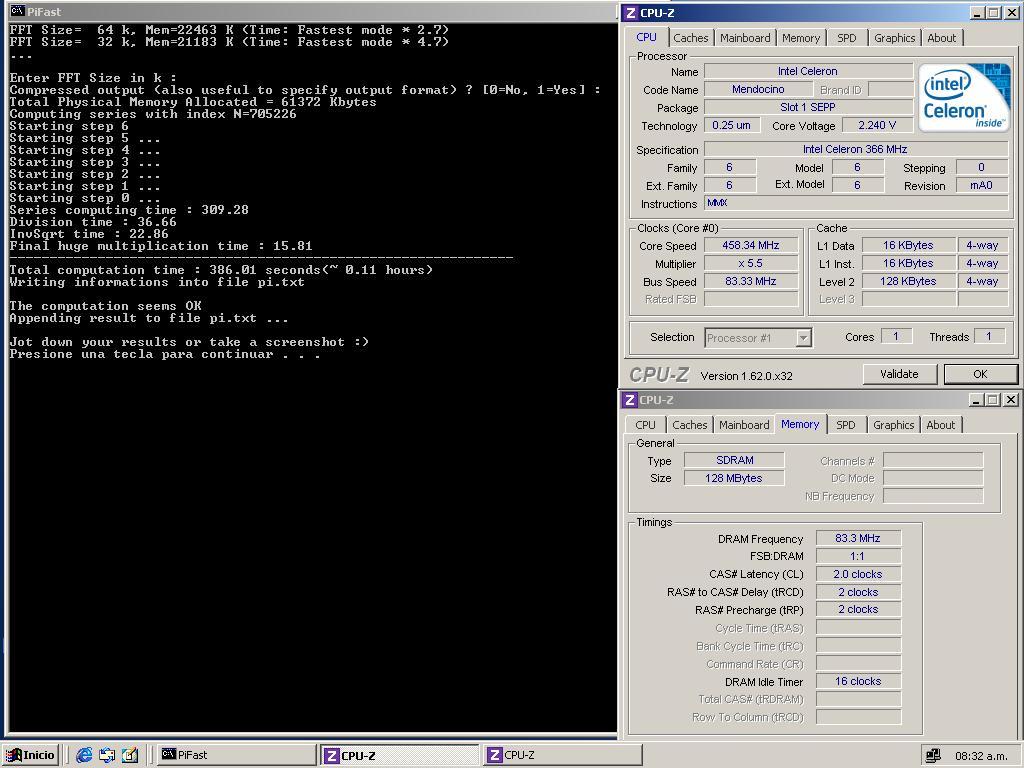Click the taskbar clock 08:32 a.m.
The height and width of the screenshot is (768, 1024).
[x=980, y=756]
